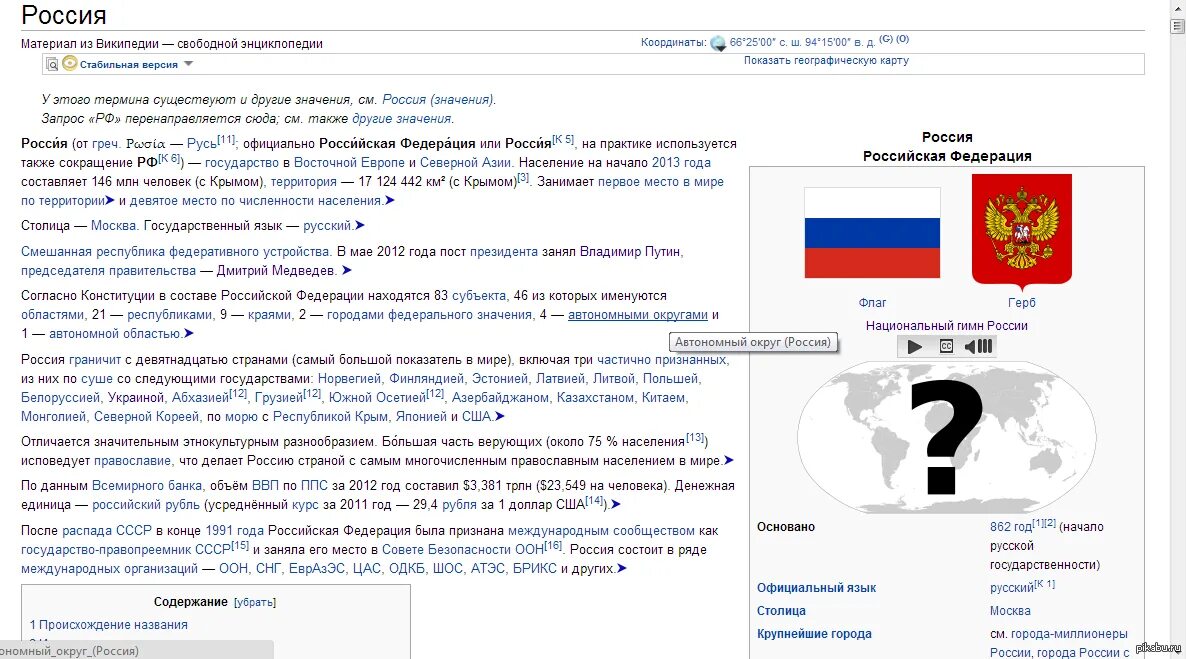Open Крупнейшие города infobox link

[814, 634]
